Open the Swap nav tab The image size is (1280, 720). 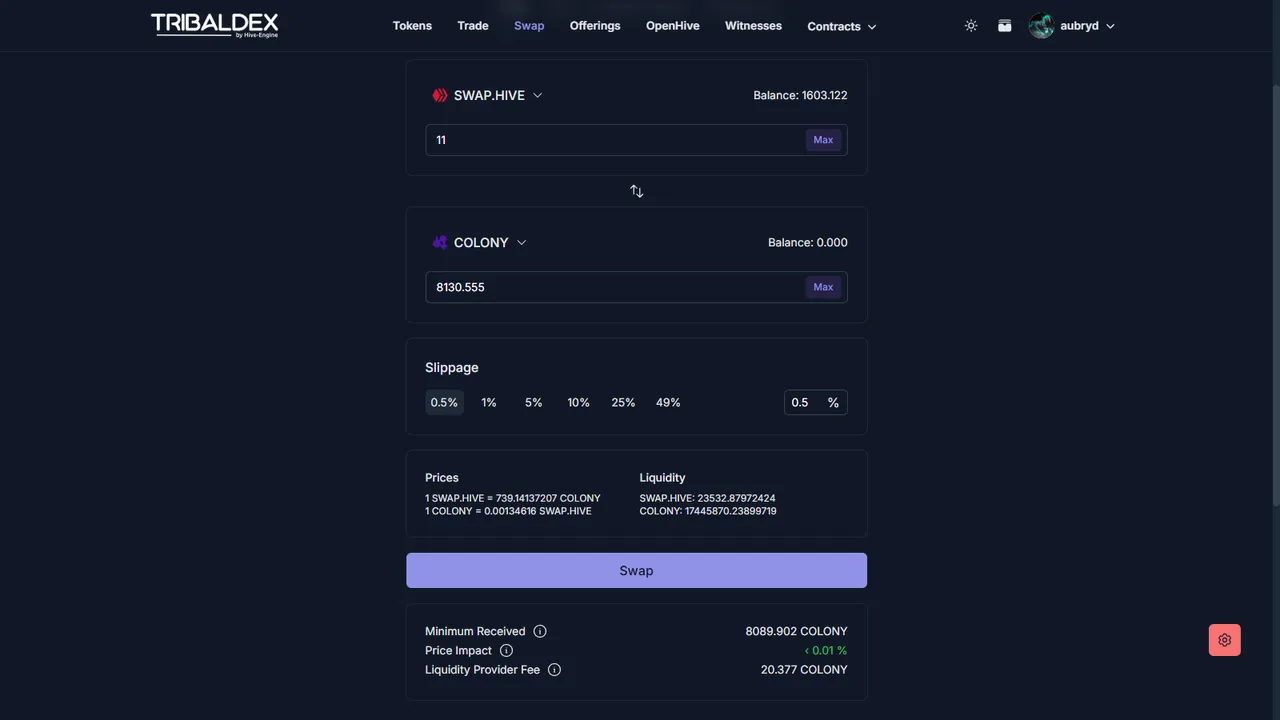tap(529, 26)
